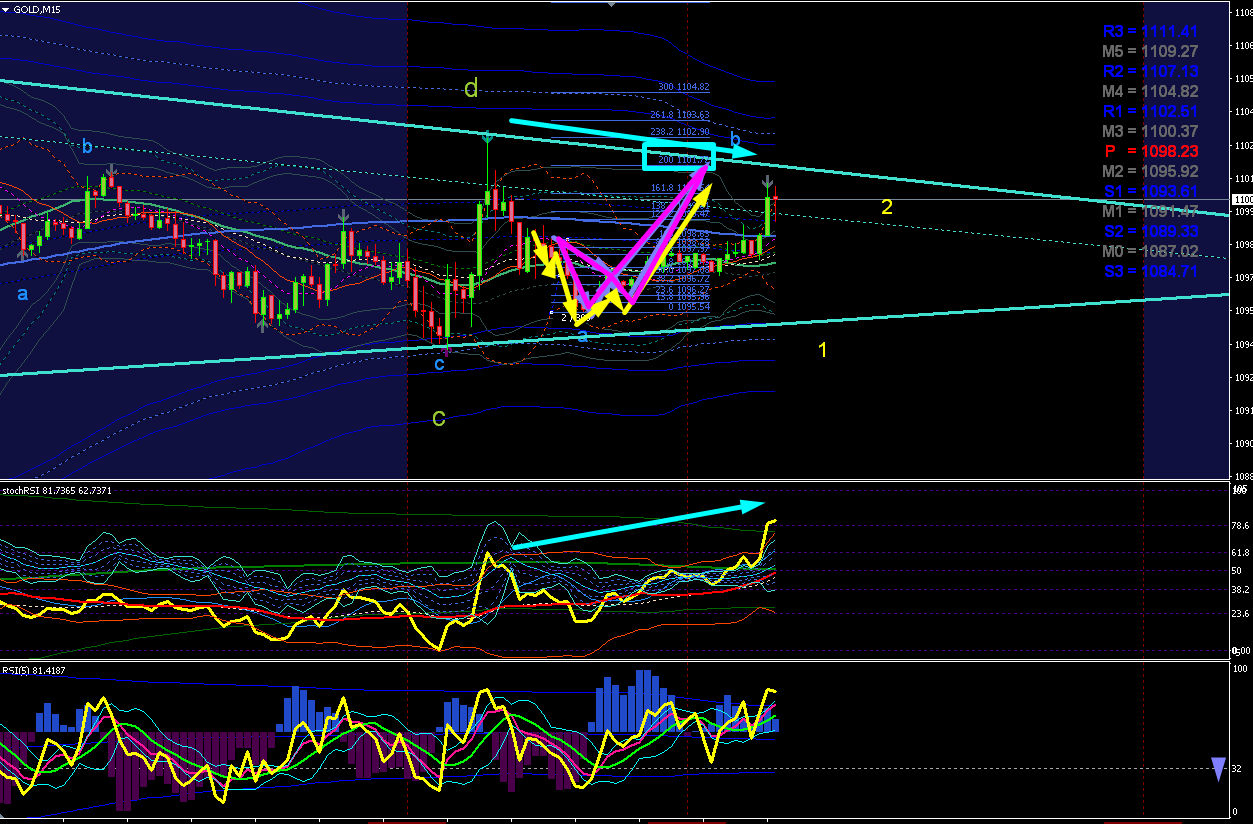Click the 78.6 level on stochRSI scale
Image resolution: width=1253 pixels, height=824 pixels.
(1240, 525)
